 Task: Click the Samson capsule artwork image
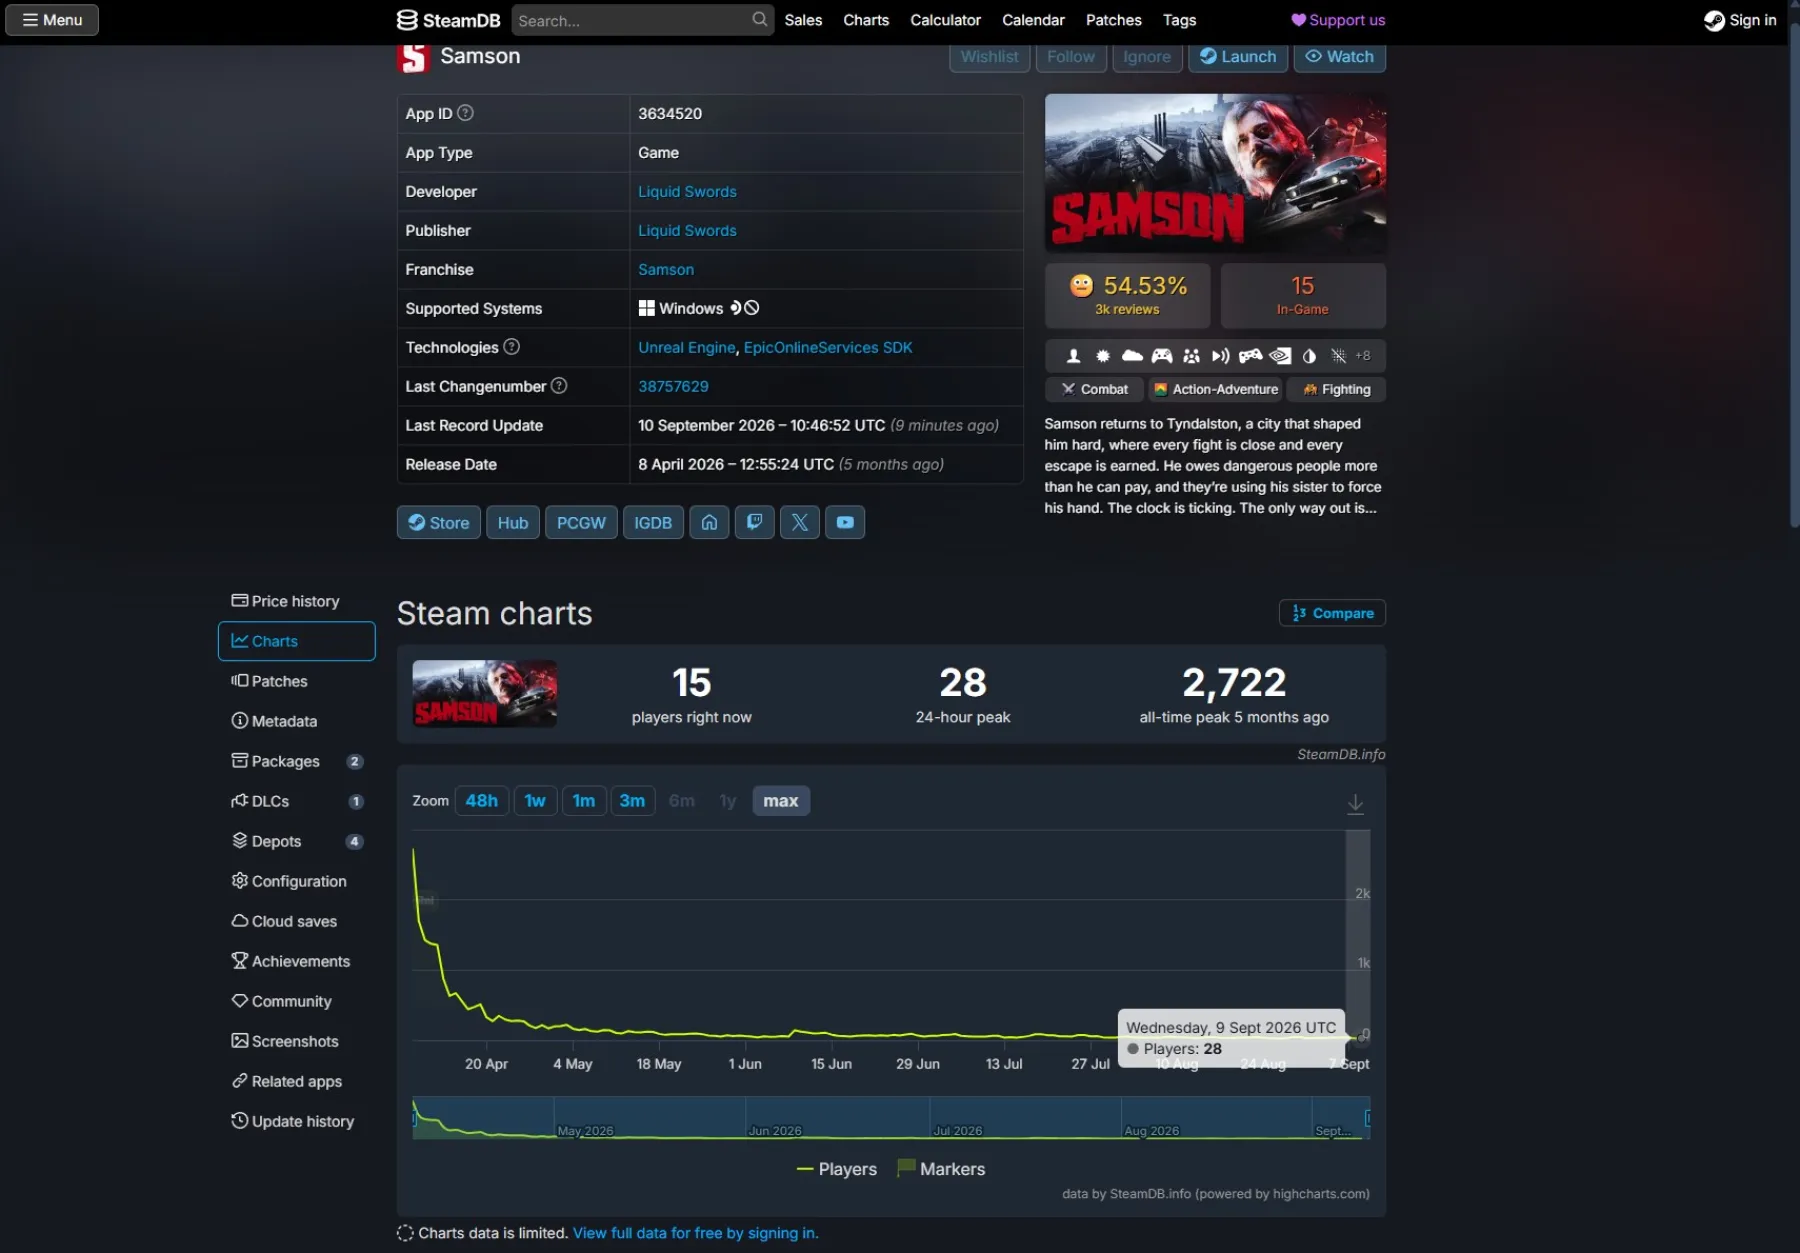pyautogui.click(x=1215, y=173)
